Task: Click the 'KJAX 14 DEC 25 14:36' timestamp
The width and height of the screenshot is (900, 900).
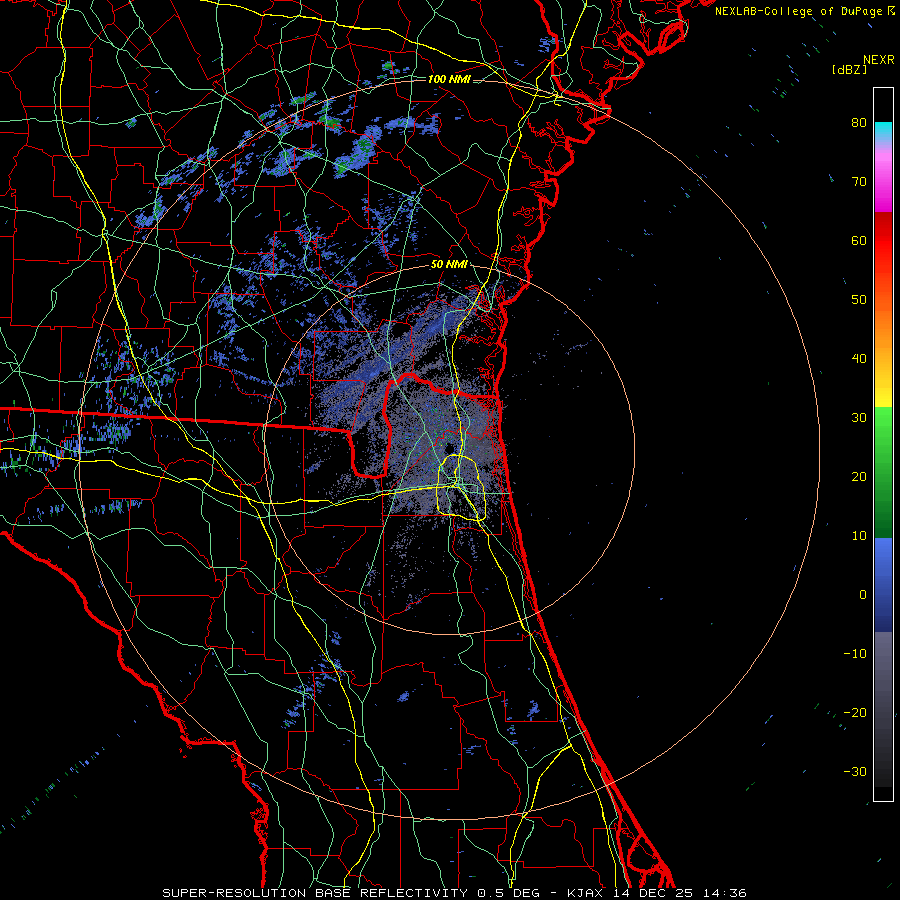Action: [x=657, y=893]
